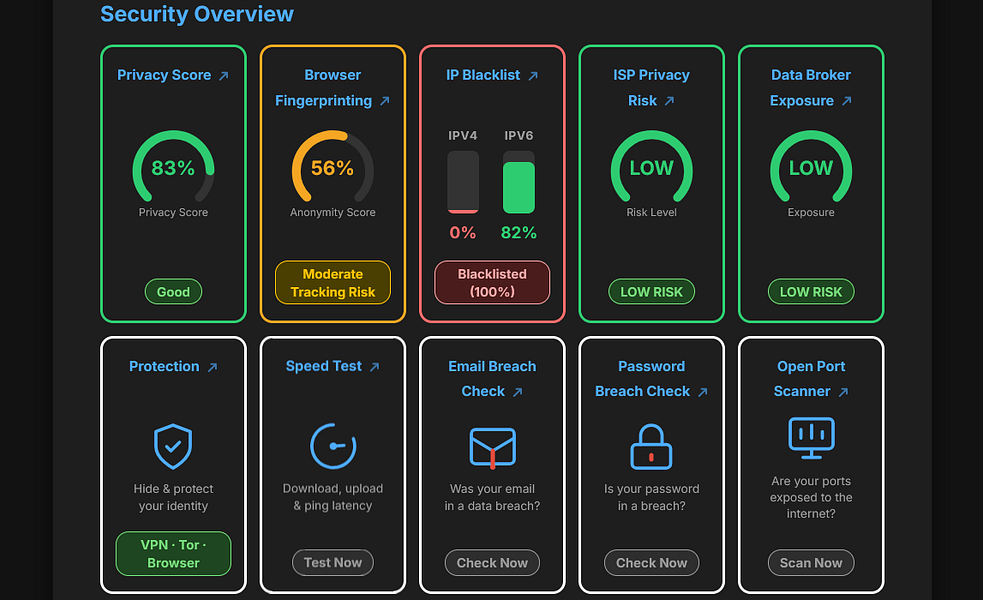The height and width of the screenshot is (600, 983).
Task: Click the LOW Risk Level gauge
Action: pyautogui.click(x=651, y=167)
